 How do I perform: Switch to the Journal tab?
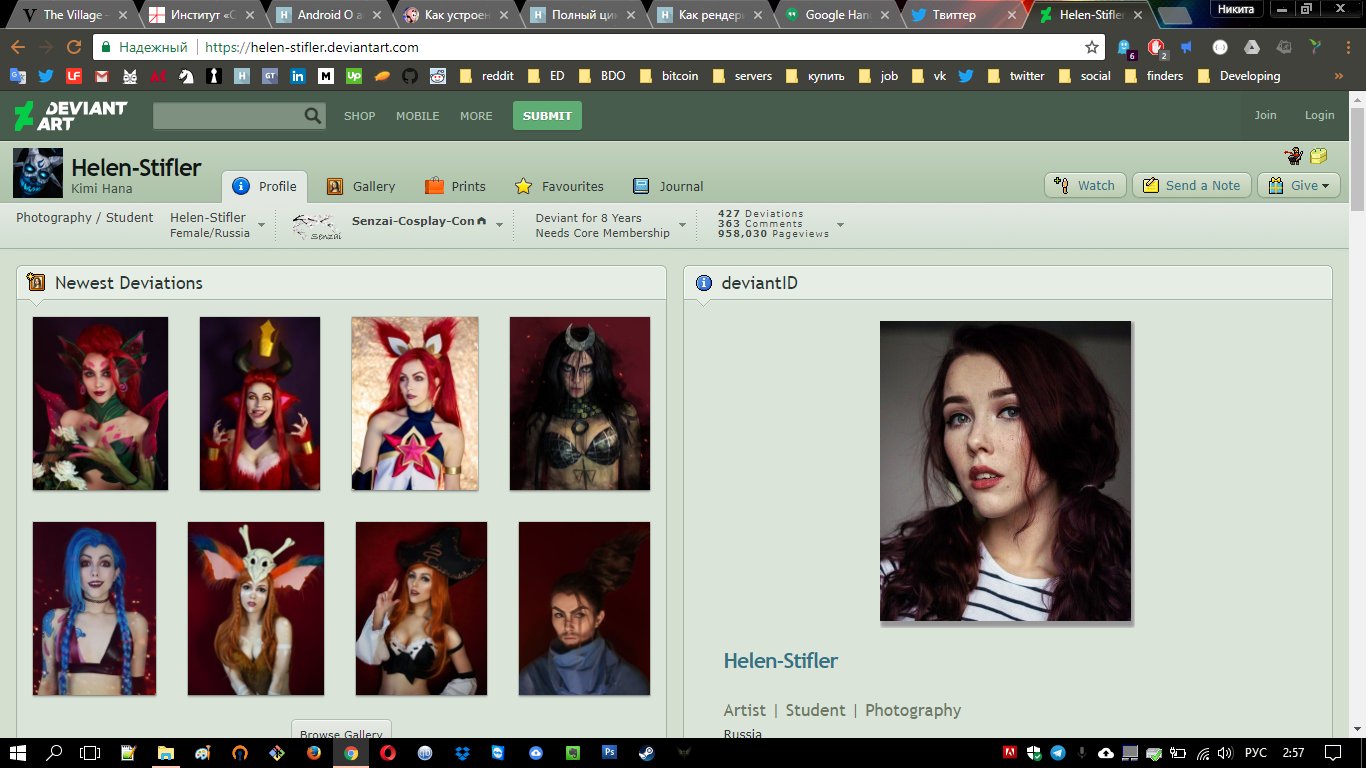pyautogui.click(x=668, y=186)
